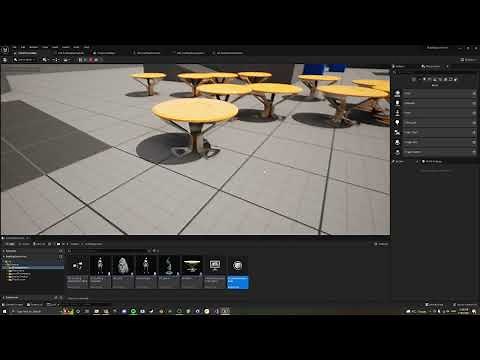Select the Trigger Box icon
This screenshot has width=480, height=360.
pos(397,142)
